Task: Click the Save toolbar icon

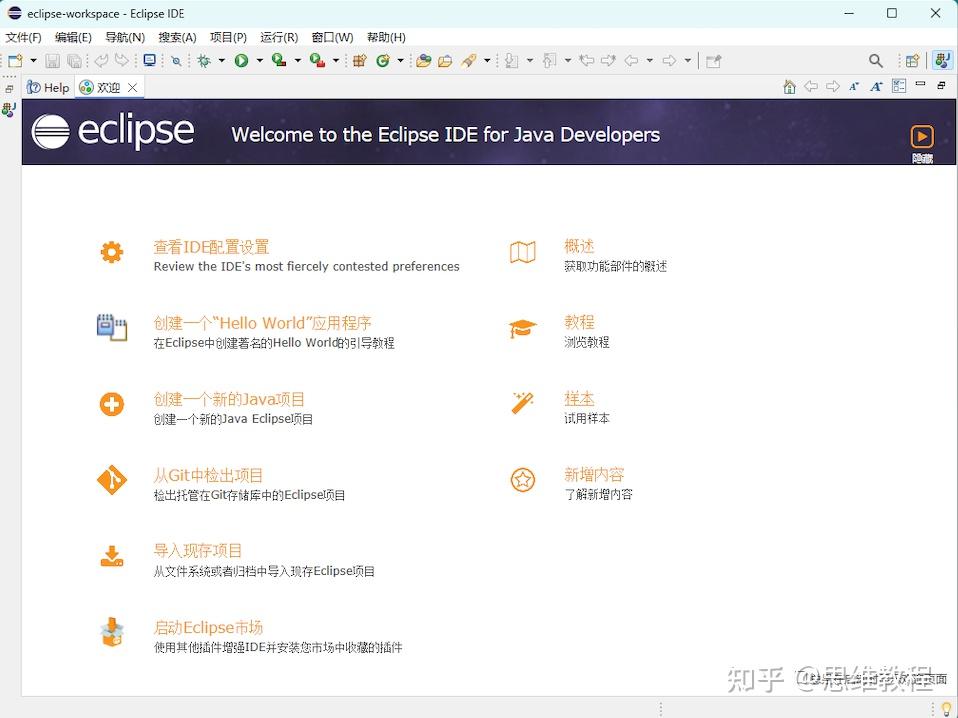Action: click(x=52, y=61)
